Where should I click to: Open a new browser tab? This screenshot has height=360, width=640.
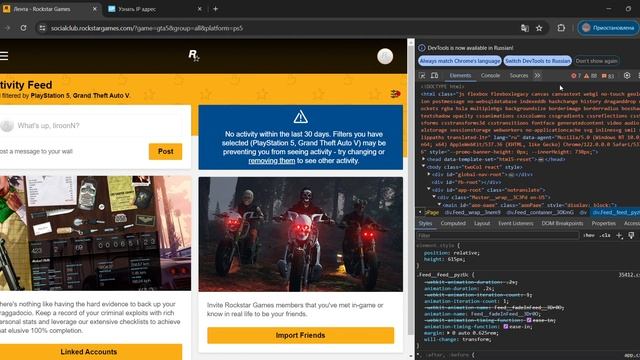[215, 9]
